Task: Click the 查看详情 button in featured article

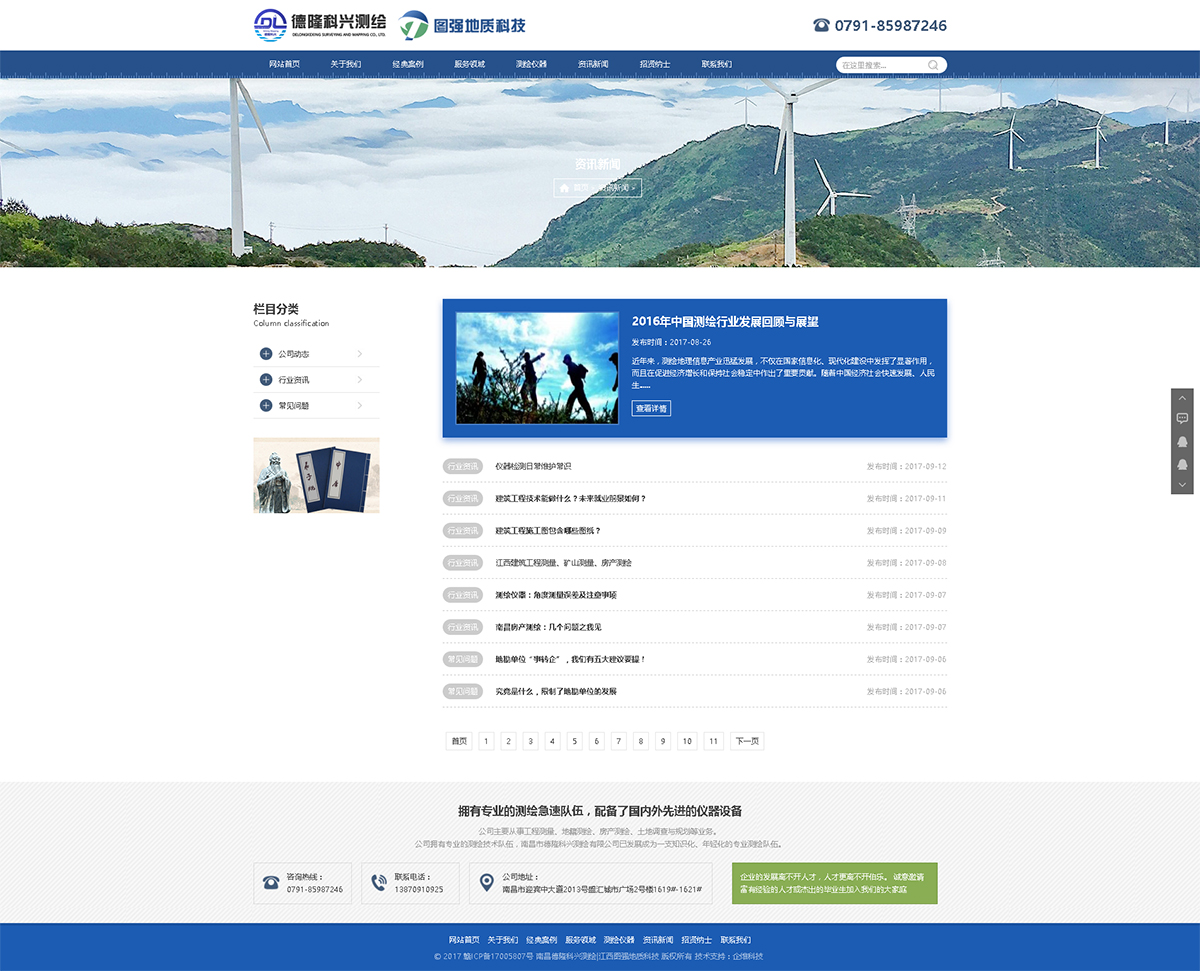Action: [651, 409]
